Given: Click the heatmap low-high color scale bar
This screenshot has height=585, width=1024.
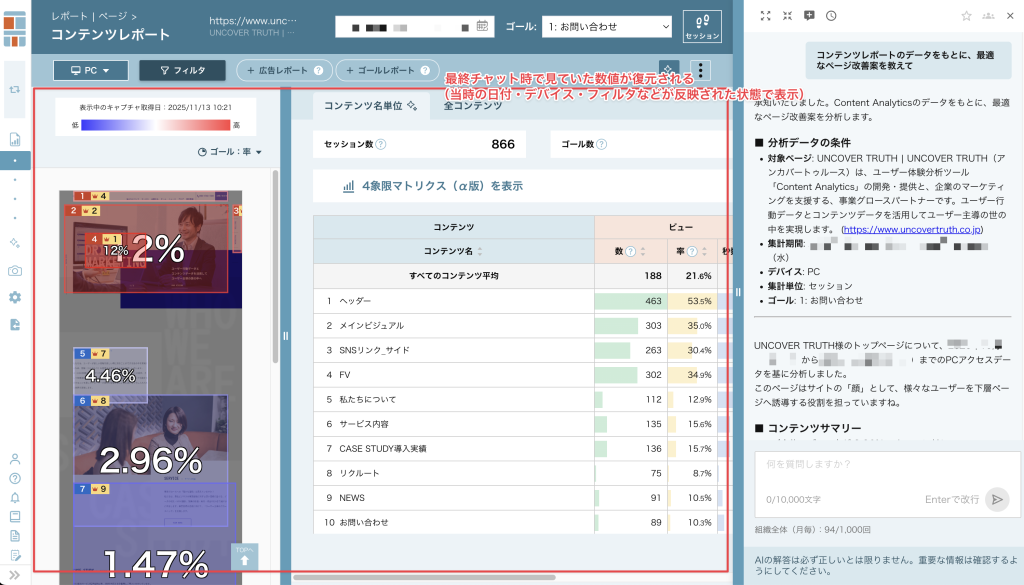Looking at the screenshot, I should 156,125.
